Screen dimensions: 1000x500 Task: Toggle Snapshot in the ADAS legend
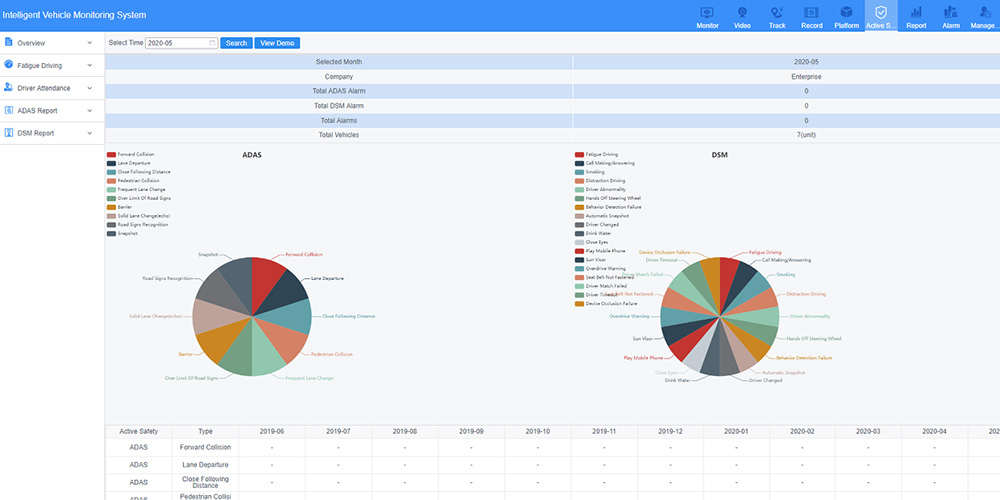120,233
